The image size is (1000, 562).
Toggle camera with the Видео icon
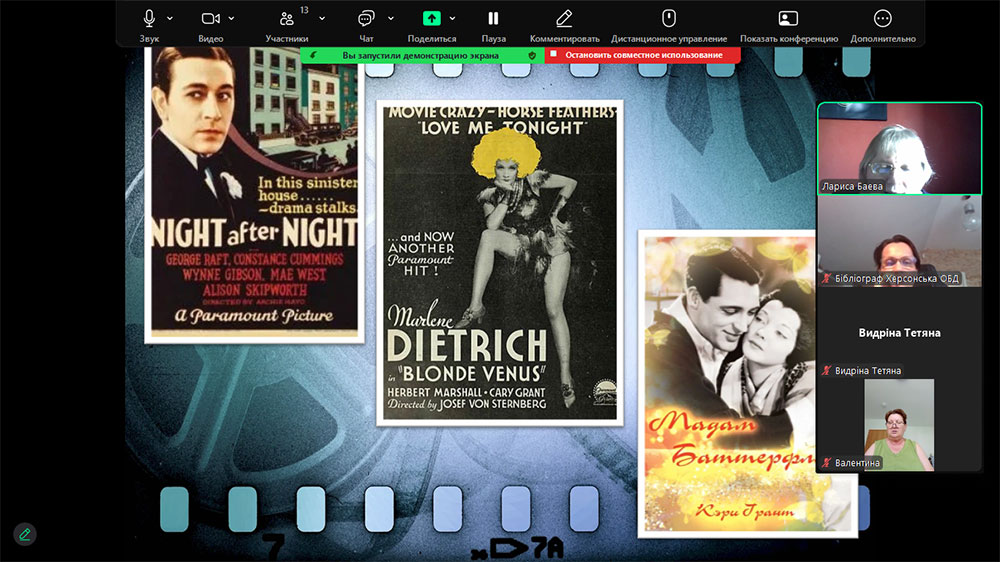(x=210, y=18)
